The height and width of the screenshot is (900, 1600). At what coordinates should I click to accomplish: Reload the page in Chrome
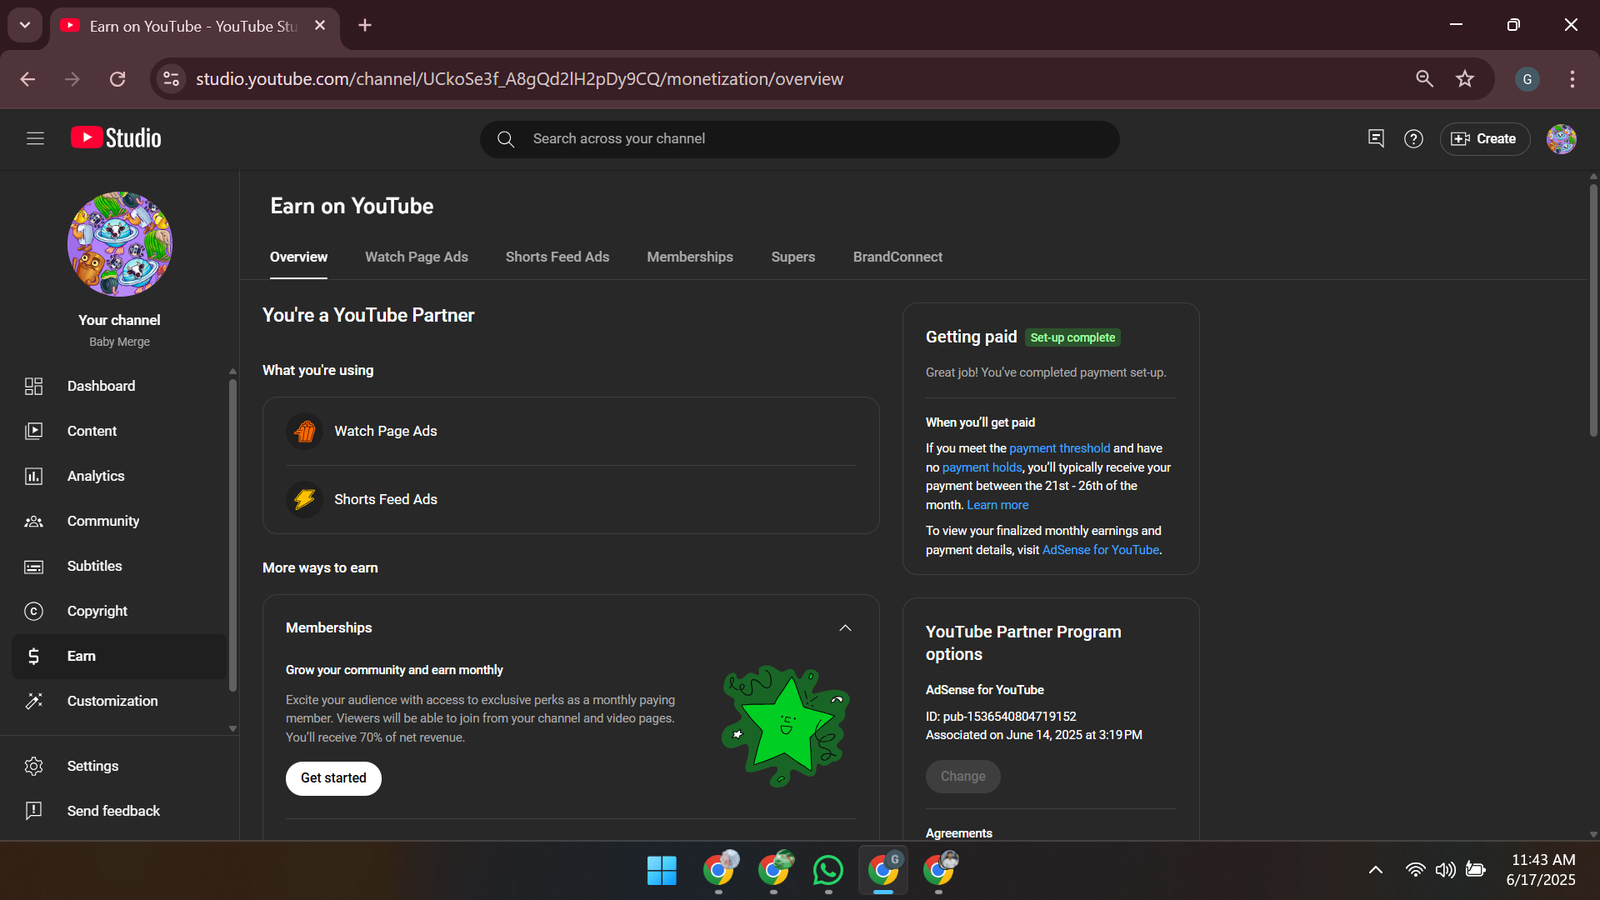pyautogui.click(x=117, y=79)
